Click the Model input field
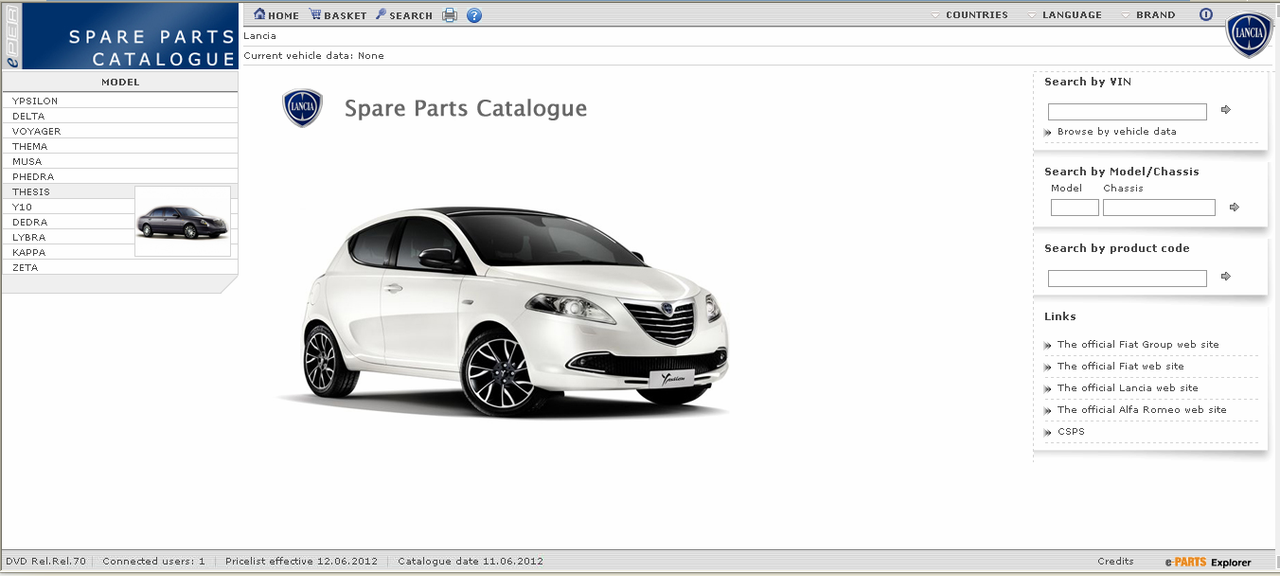Screen dimensions: 1280x576 point(1075,208)
